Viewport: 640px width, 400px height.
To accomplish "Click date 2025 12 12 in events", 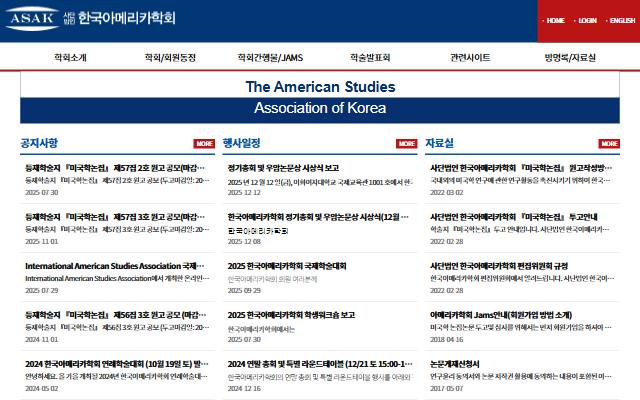I will tap(244, 193).
